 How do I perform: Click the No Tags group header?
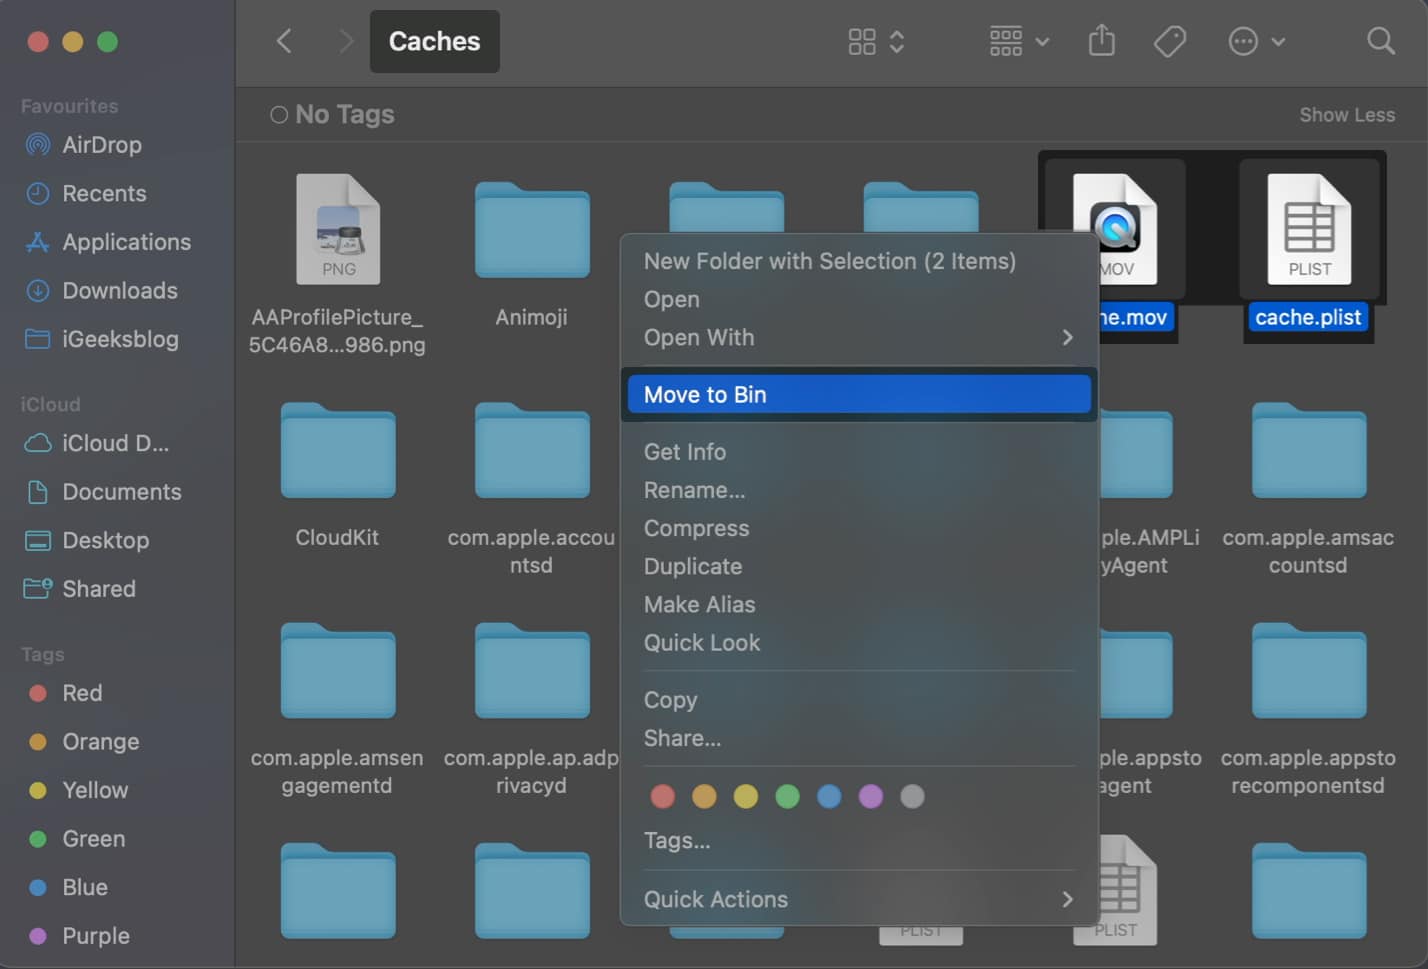point(332,115)
